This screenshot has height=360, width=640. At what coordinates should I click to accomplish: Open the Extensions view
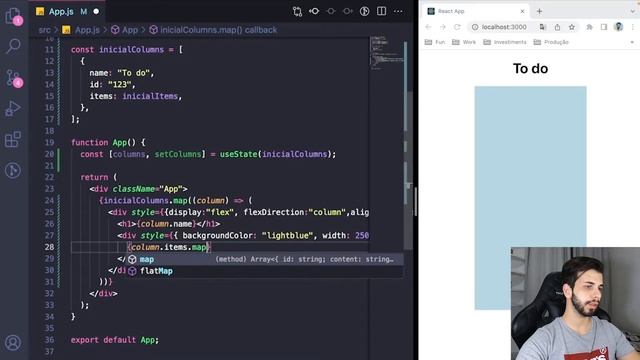point(13,140)
